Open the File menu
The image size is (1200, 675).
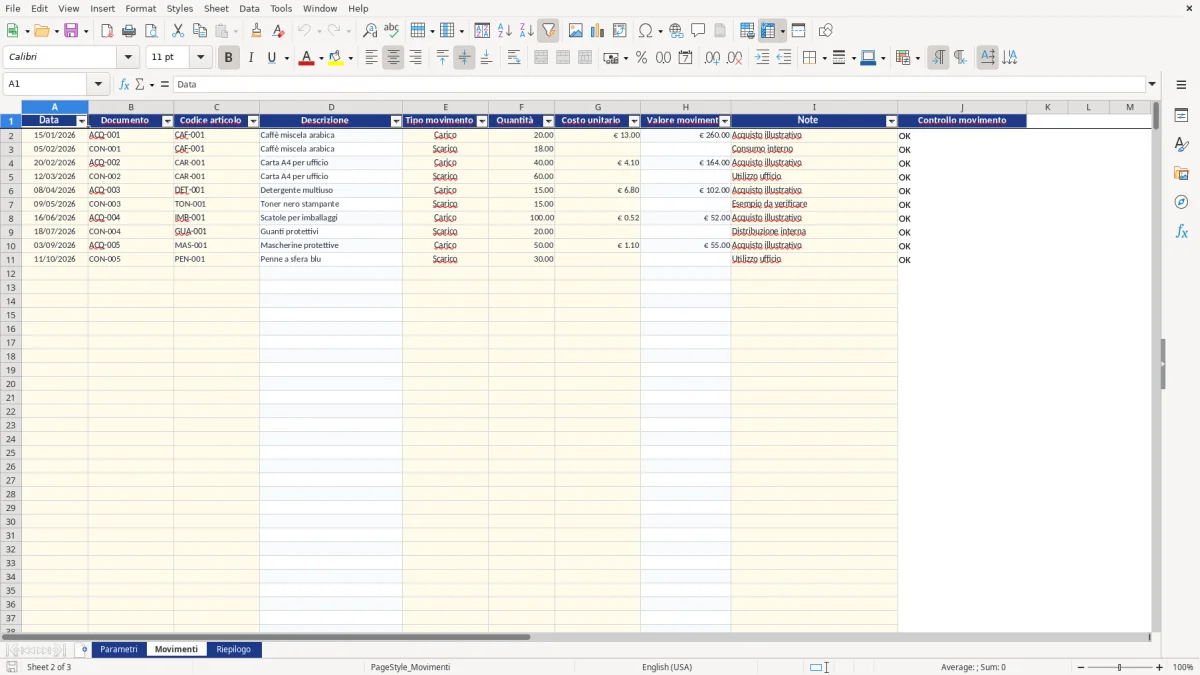click(x=13, y=8)
